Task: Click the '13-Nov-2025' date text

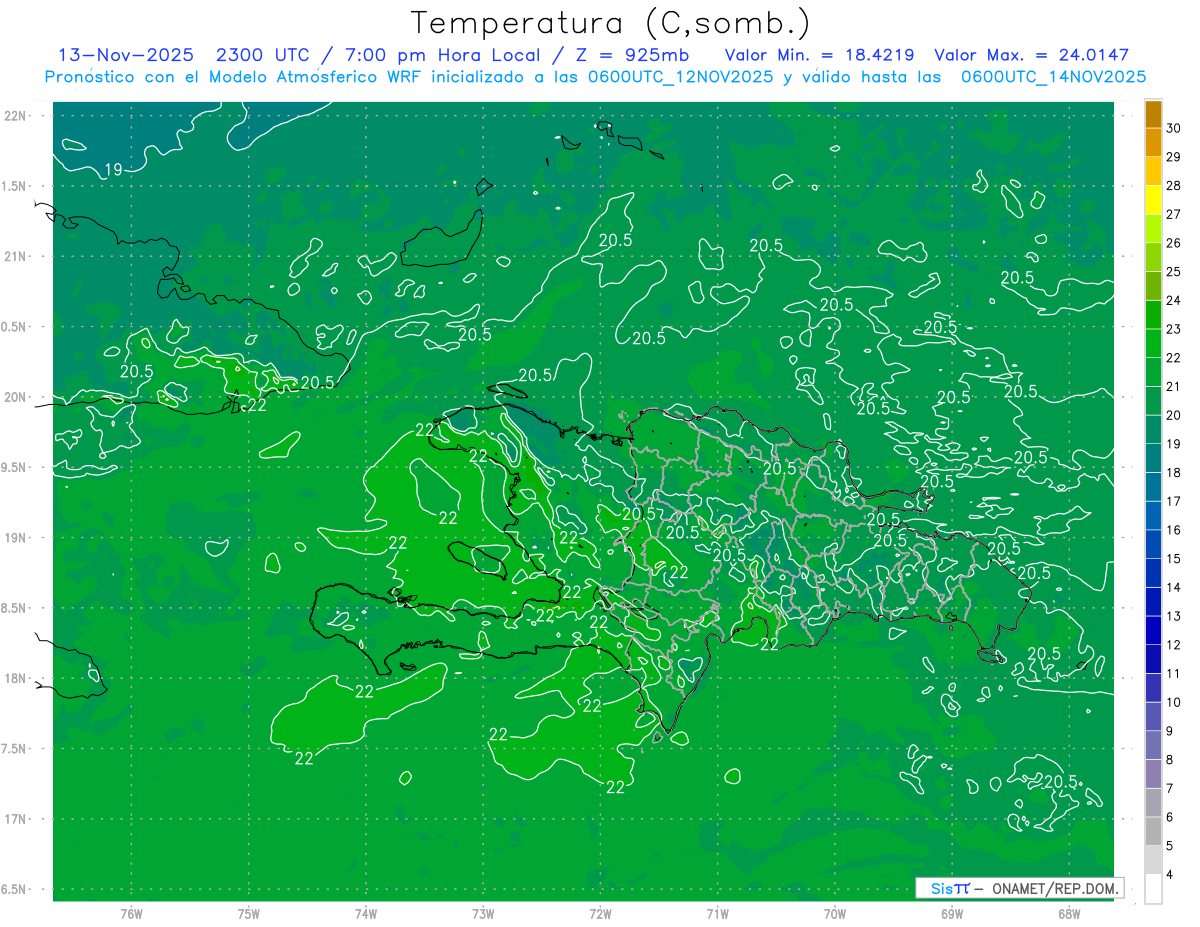Action: pyautogui.click(x=126, y=55)
